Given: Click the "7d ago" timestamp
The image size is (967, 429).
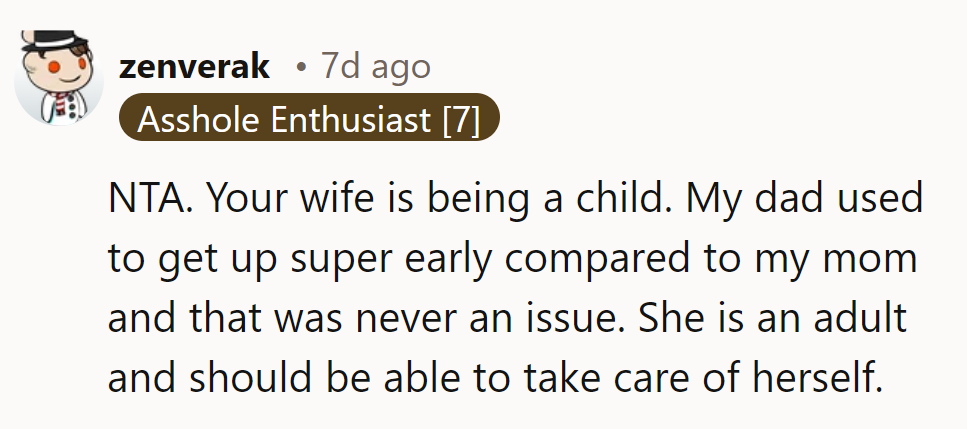Looking at the screenshot, I should point(375,67).
